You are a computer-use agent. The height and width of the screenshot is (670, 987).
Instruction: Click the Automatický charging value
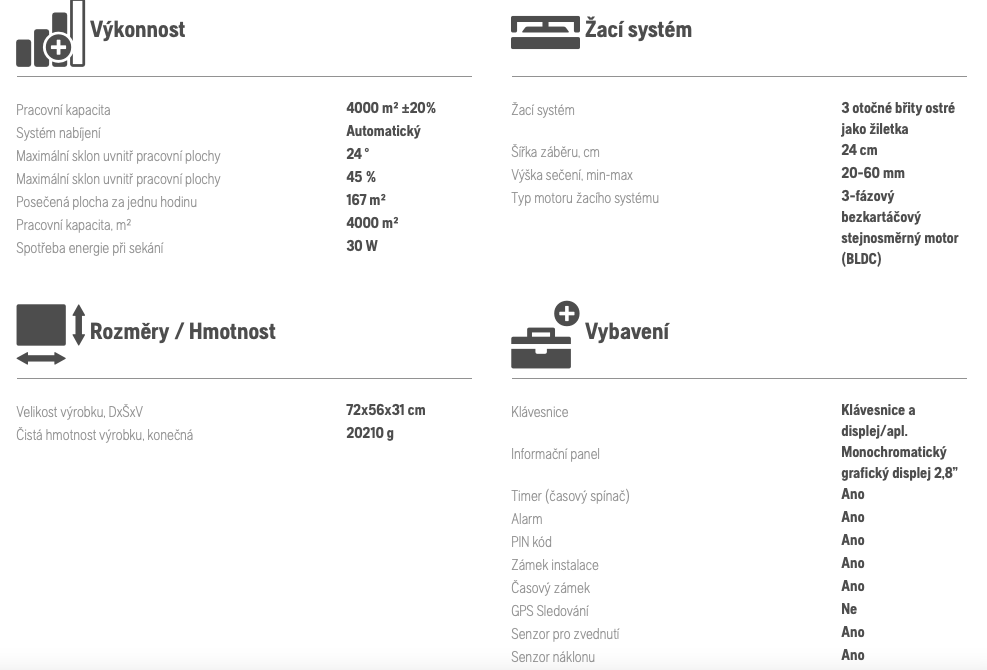[x=383, y=131]
